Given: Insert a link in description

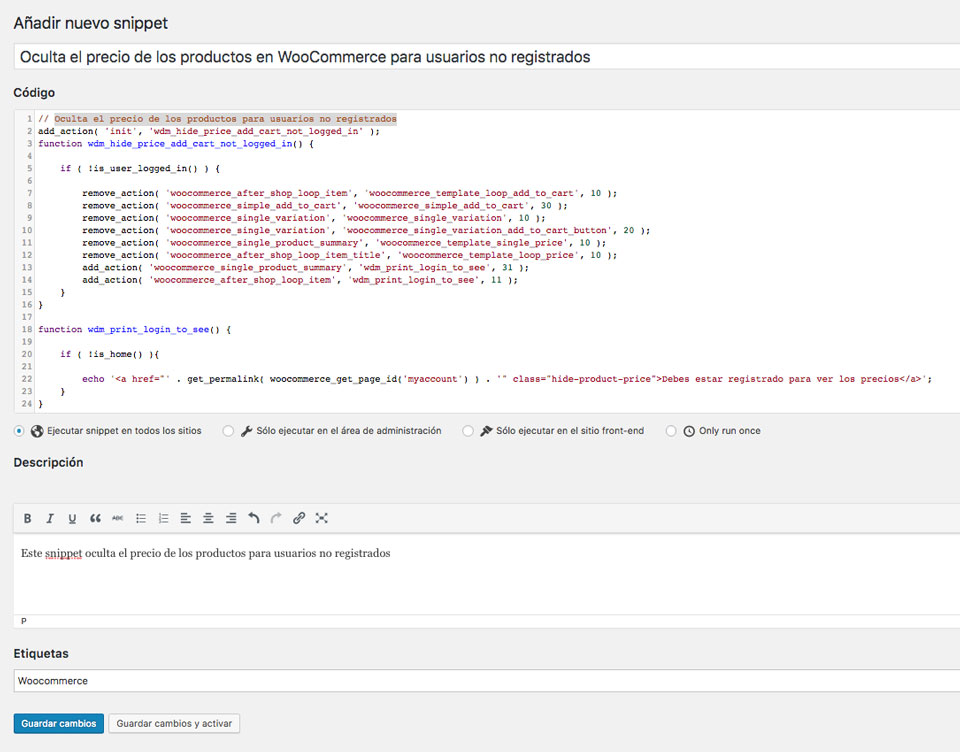Looking at the screenshot, I should point(299,519).
